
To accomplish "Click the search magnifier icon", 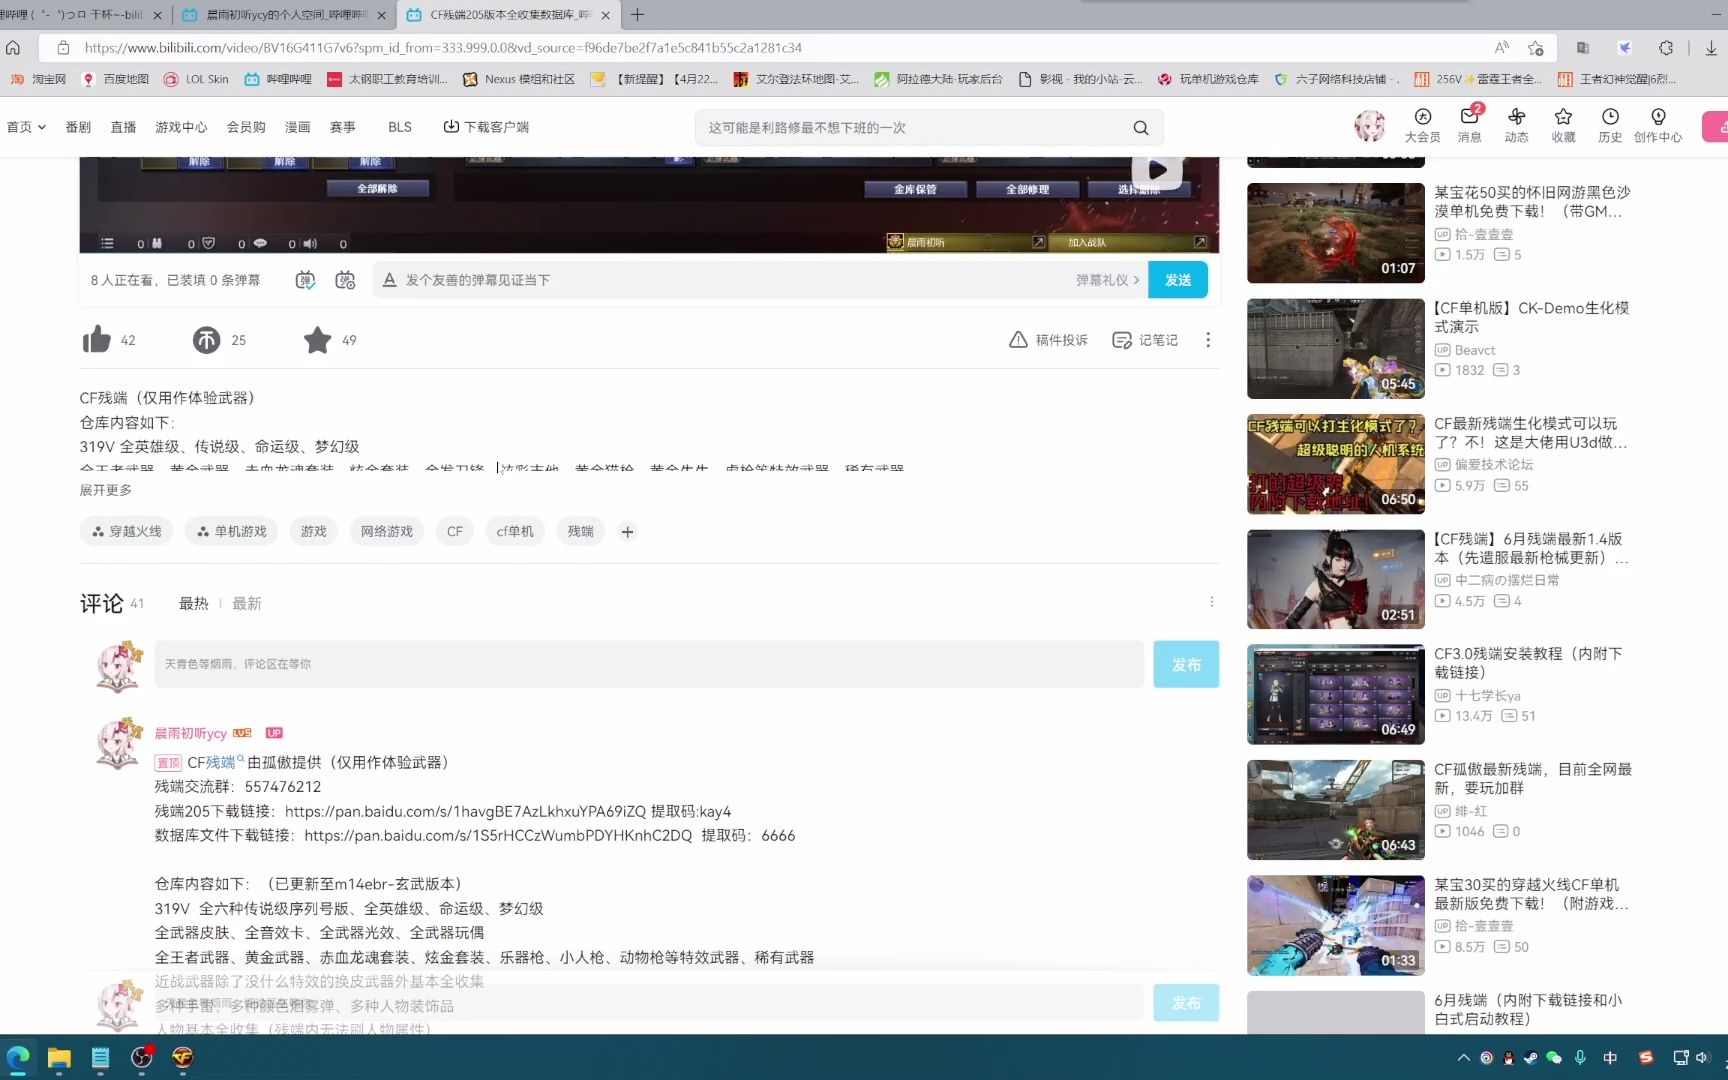I will (1141, 128).
